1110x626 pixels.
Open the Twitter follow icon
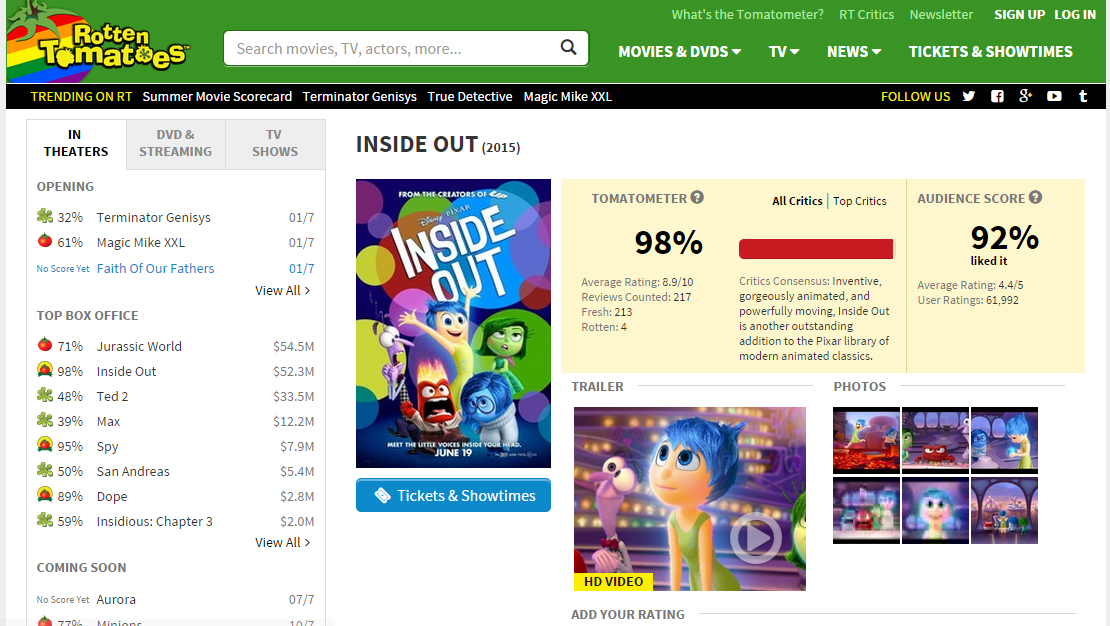(968, 96)
